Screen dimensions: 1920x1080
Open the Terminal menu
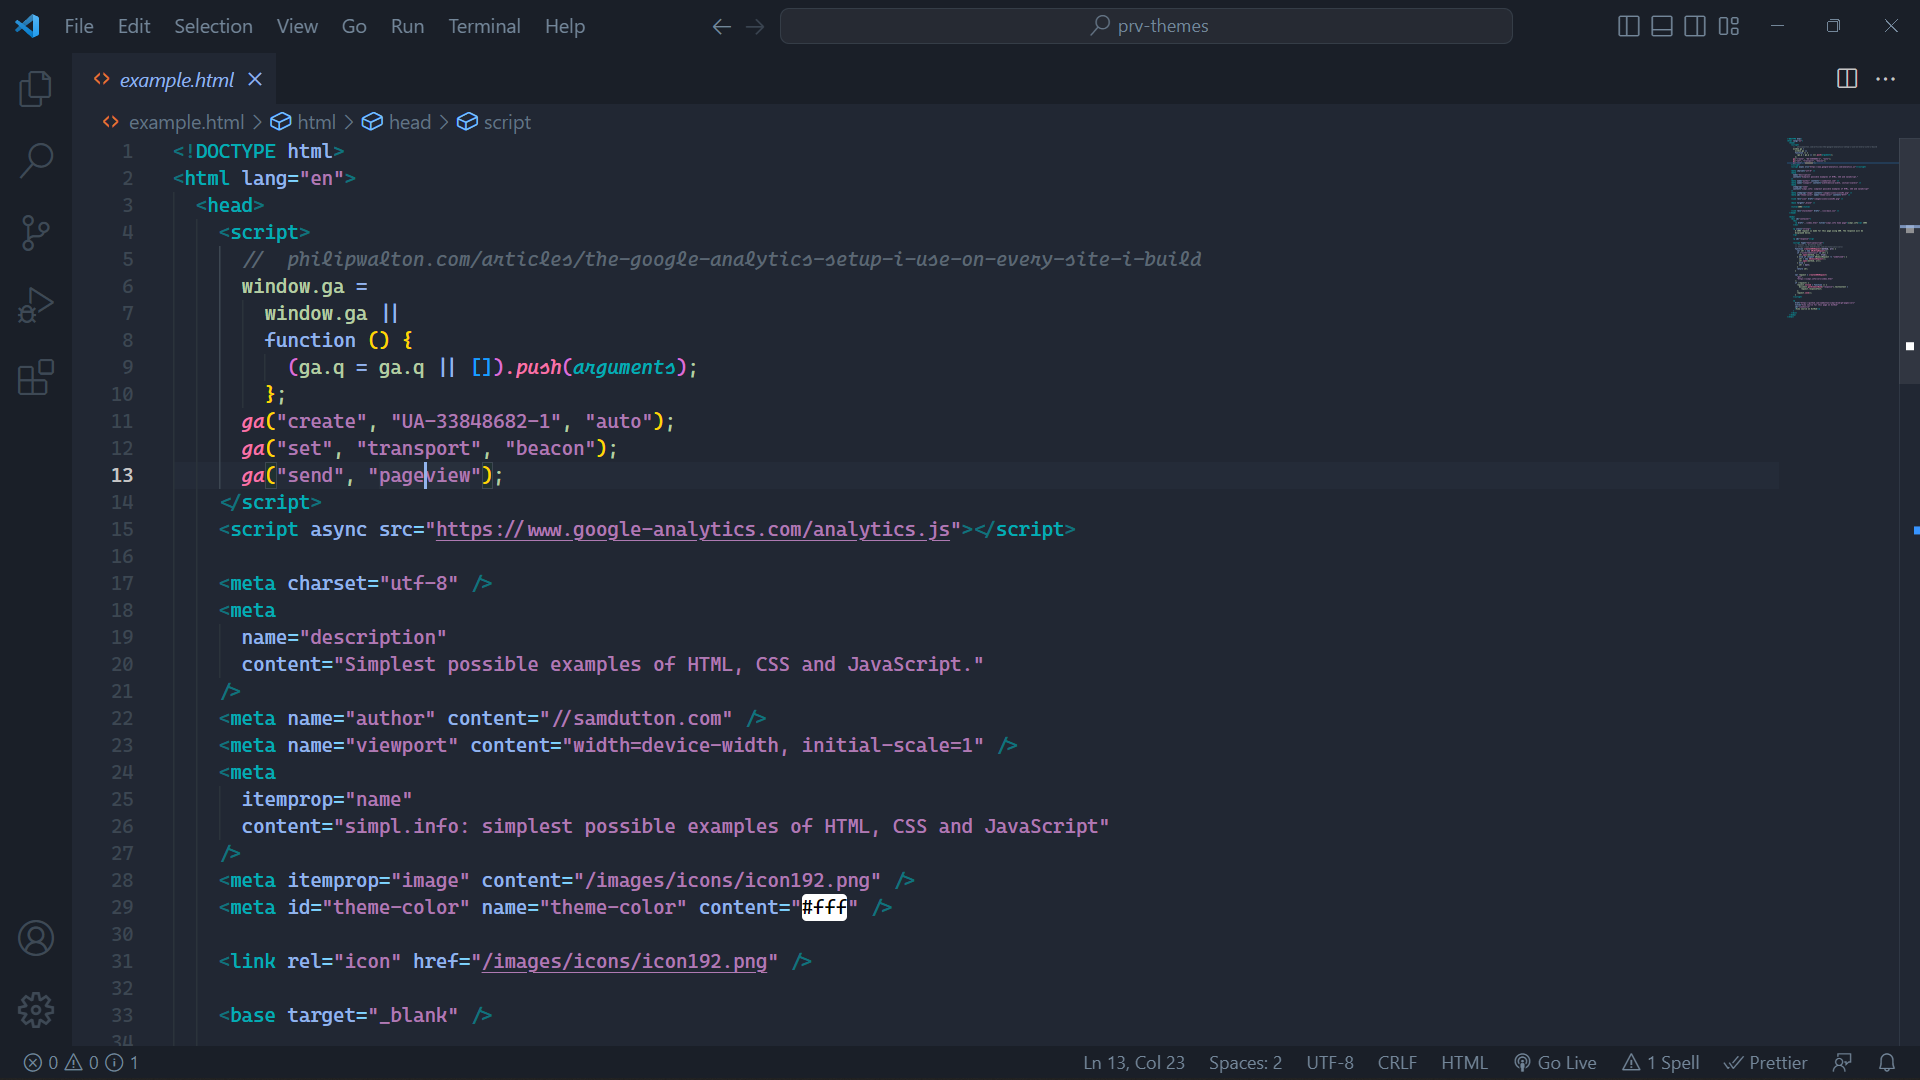click(x=484, y=26)
